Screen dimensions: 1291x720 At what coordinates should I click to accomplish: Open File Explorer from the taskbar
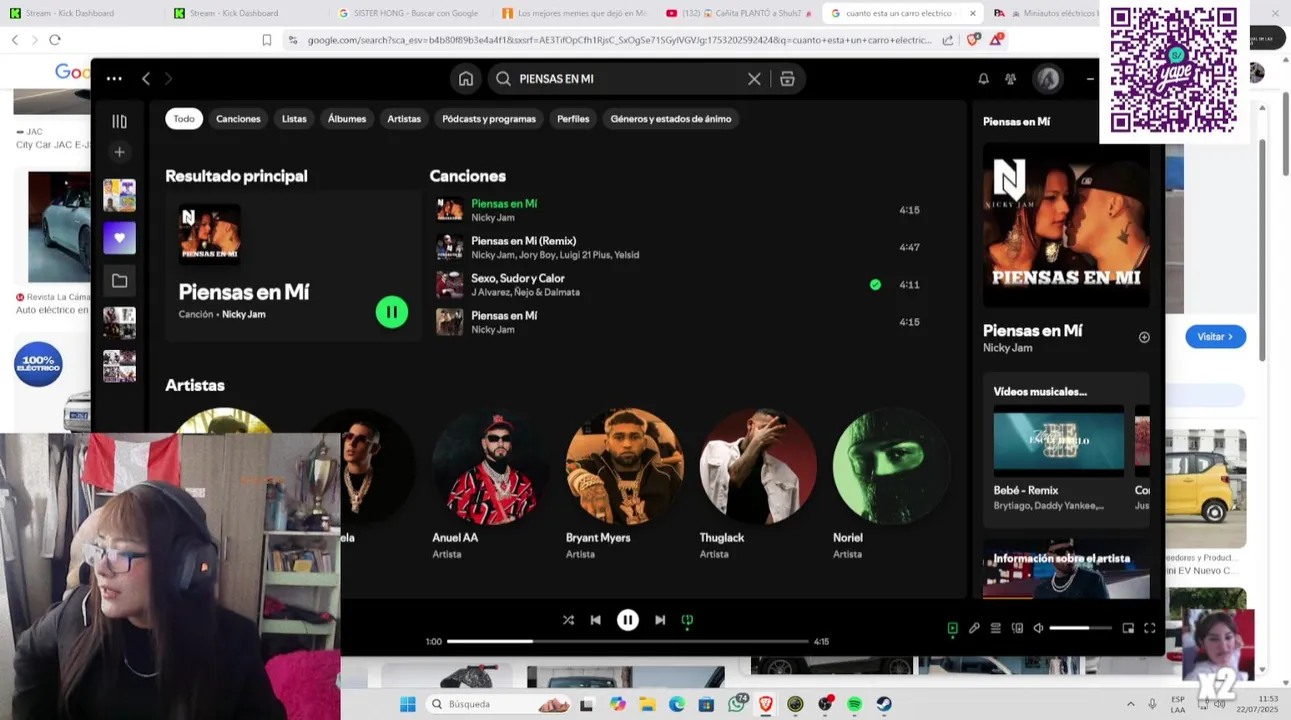(x=647, y=704)
